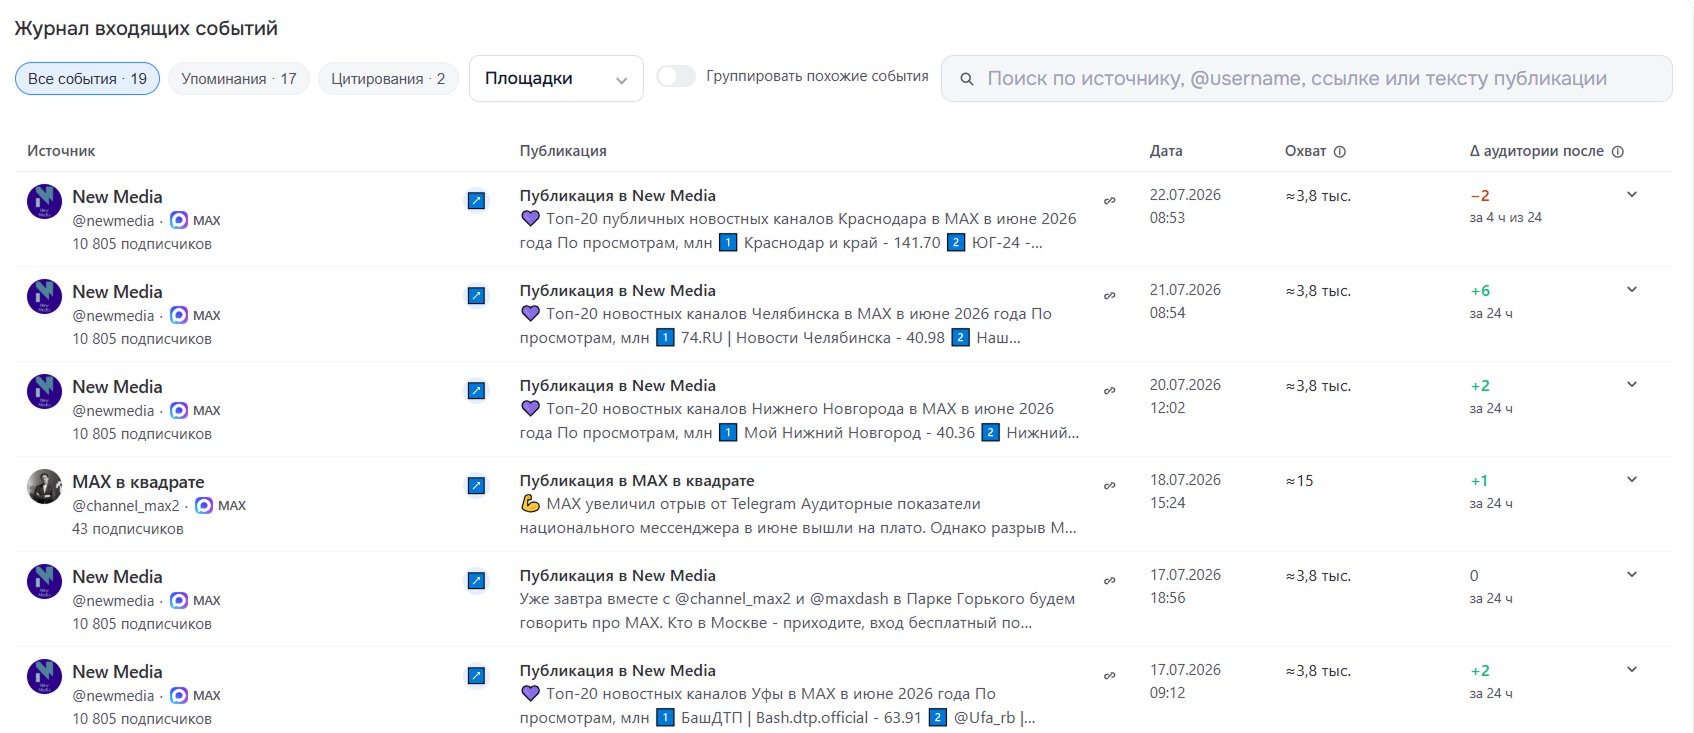Viewport: 1694px width, 733px height.
Task: Click the search magnifier icon
Action: click(x=967, y=79)
